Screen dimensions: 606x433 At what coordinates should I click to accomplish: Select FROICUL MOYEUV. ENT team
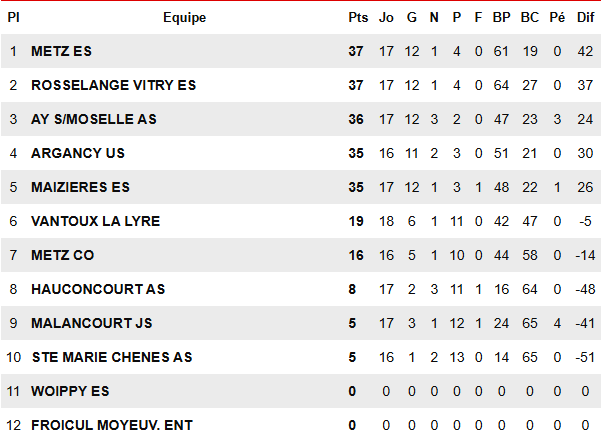(112, 425)
